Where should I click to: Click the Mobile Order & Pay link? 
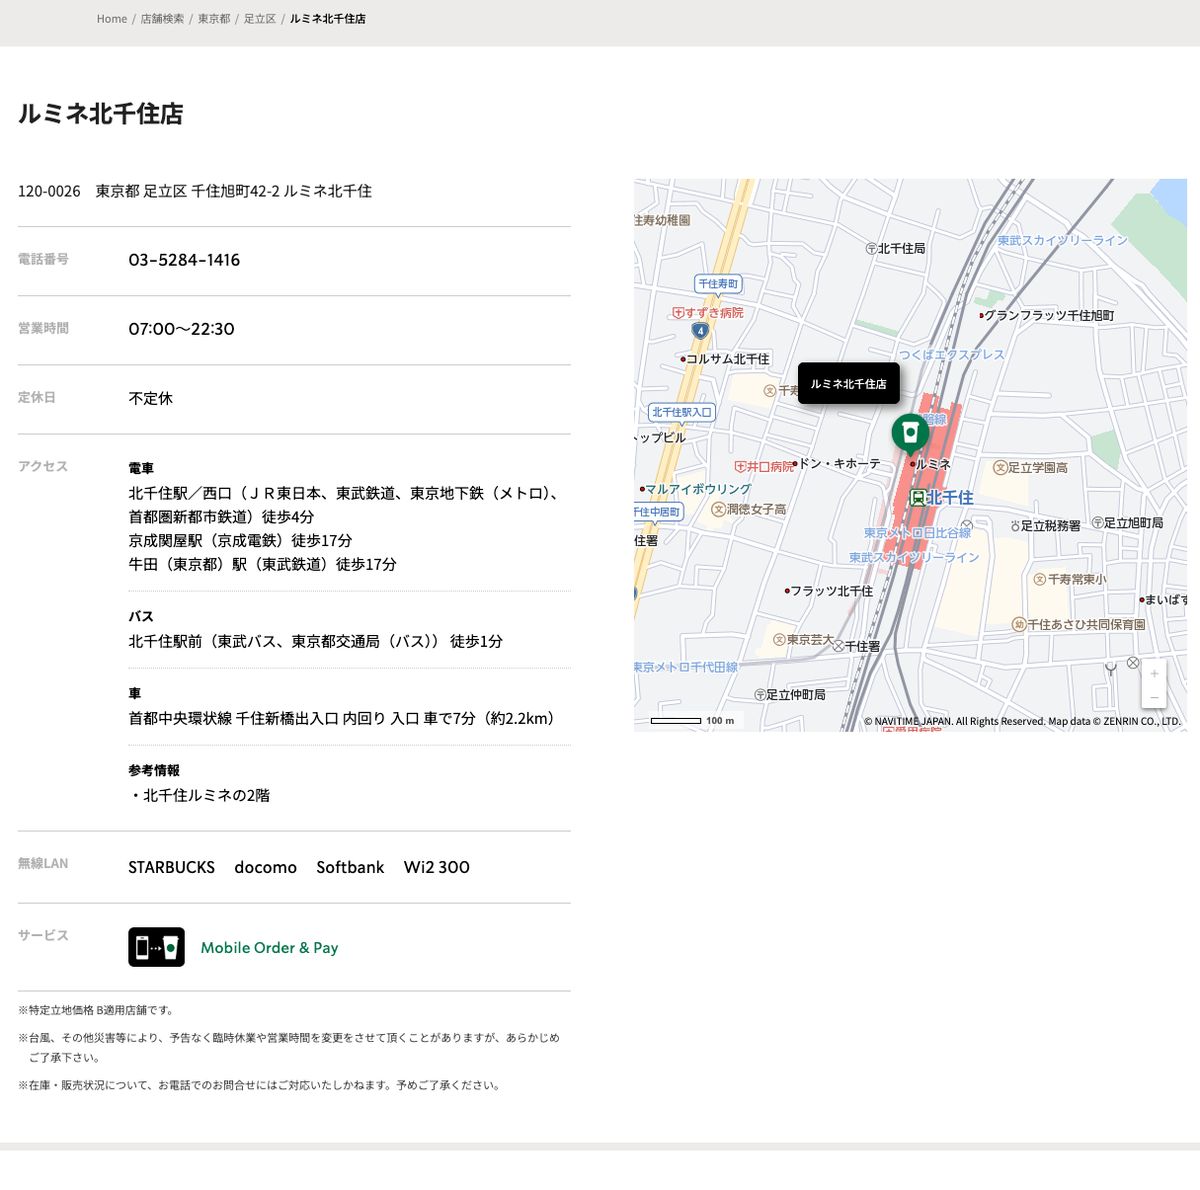(269, 948)
